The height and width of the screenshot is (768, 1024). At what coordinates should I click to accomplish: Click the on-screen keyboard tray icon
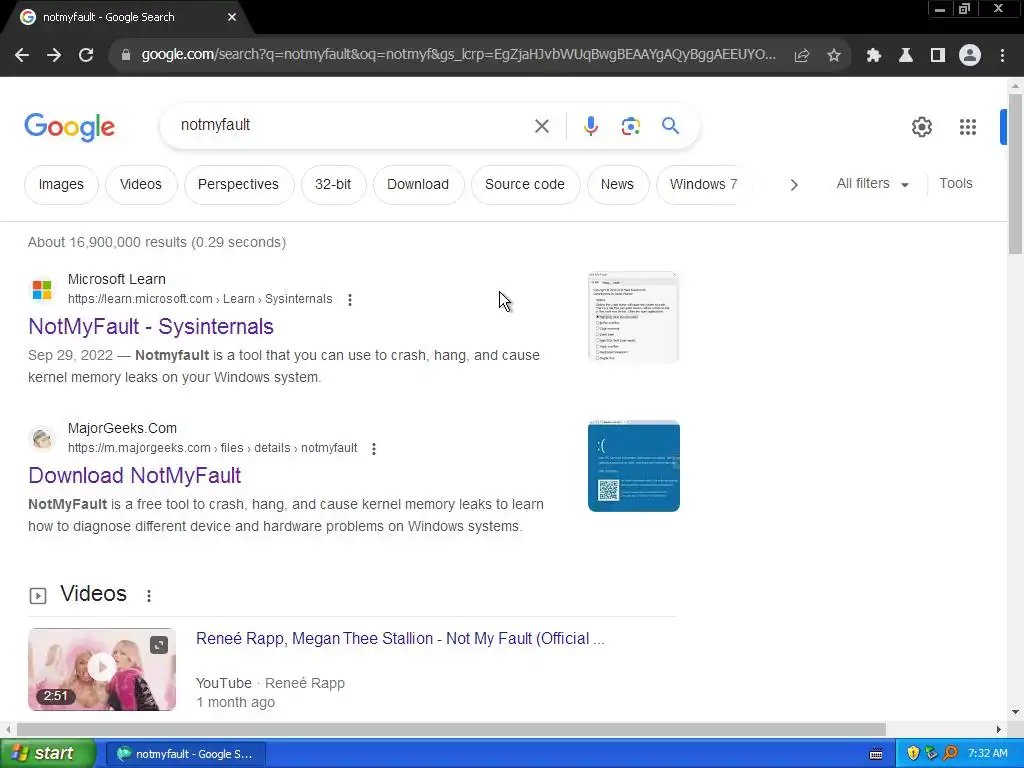pos(876,754)
